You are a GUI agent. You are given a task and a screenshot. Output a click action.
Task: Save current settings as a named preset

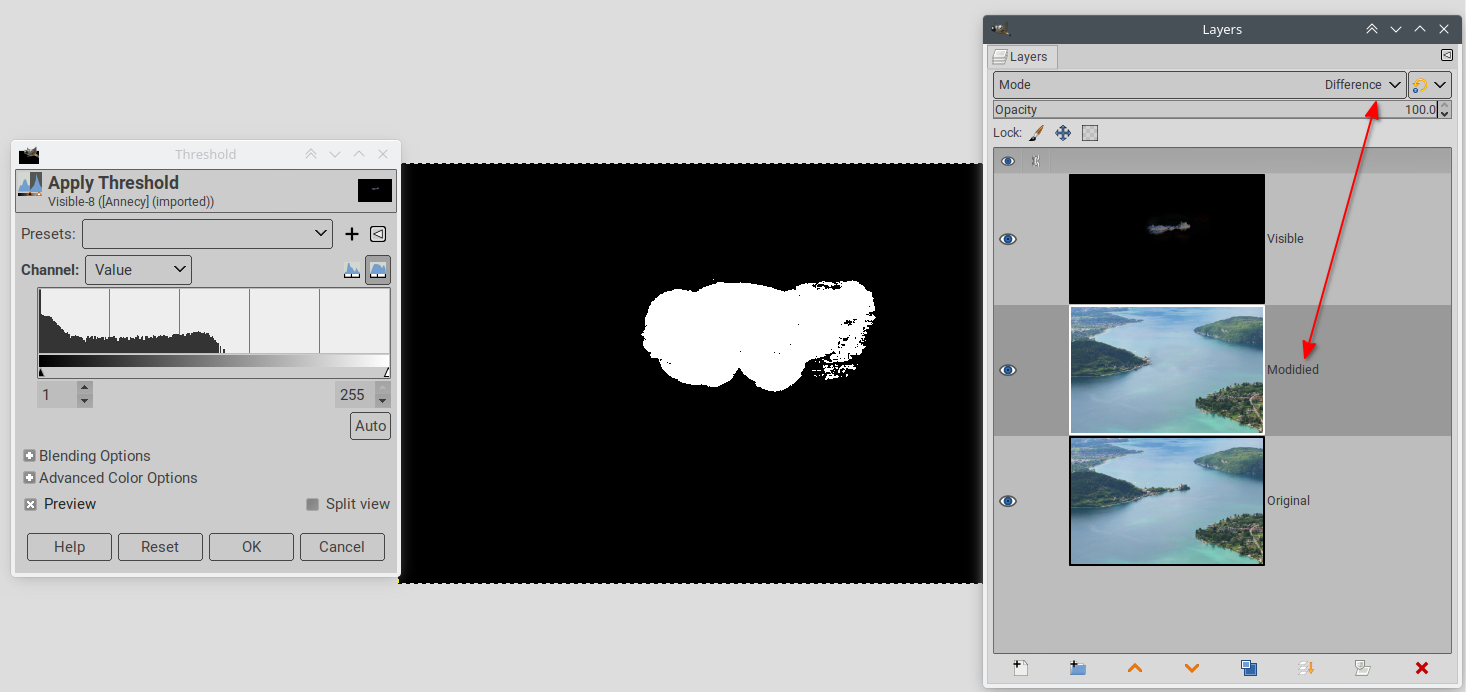click(x=352, y=234)
